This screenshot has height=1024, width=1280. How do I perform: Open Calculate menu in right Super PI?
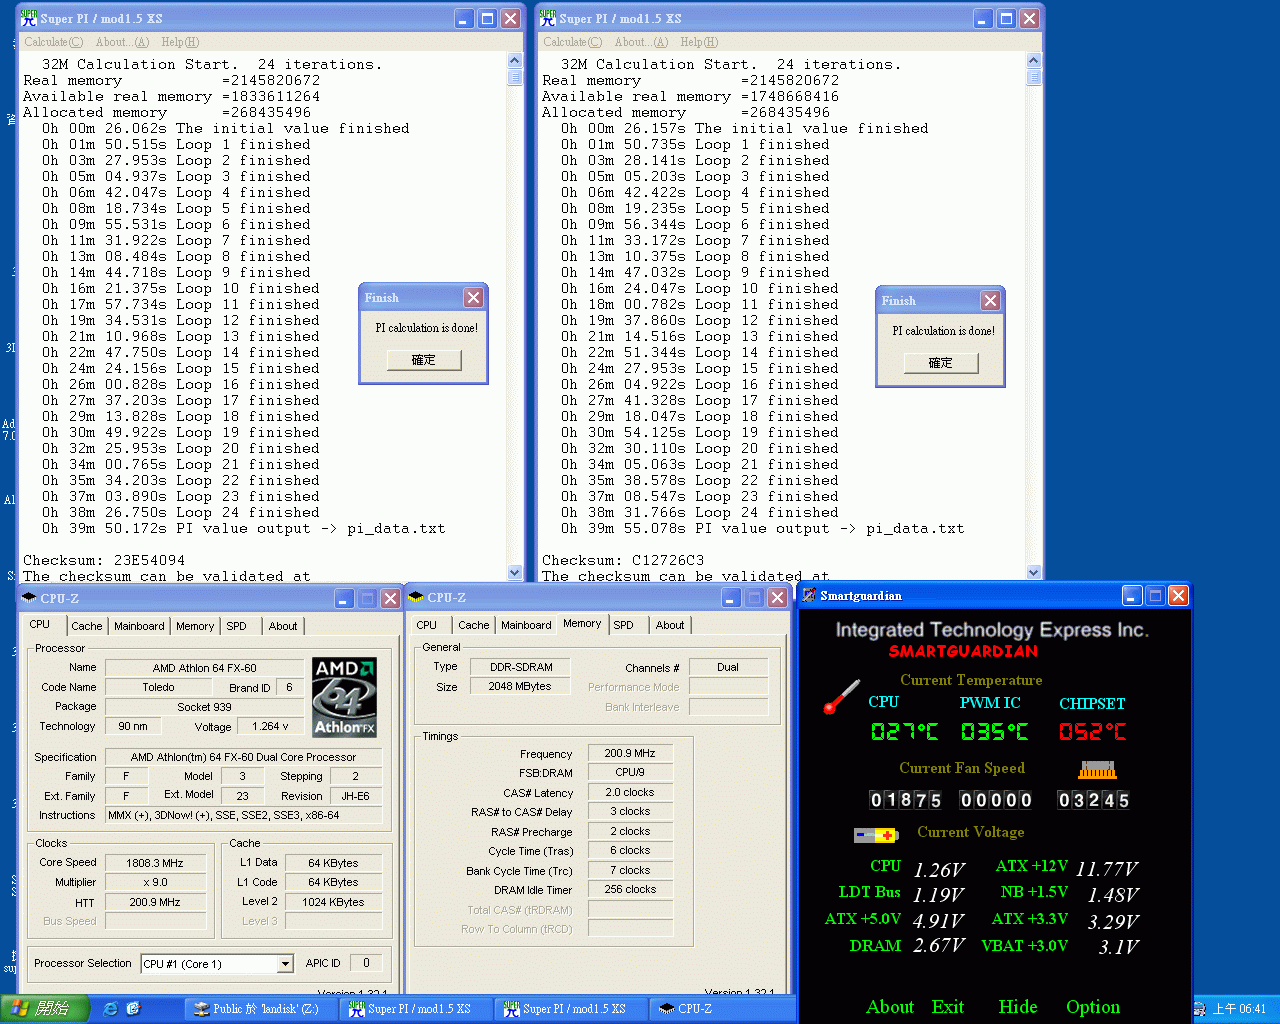(x=573, y=42)
